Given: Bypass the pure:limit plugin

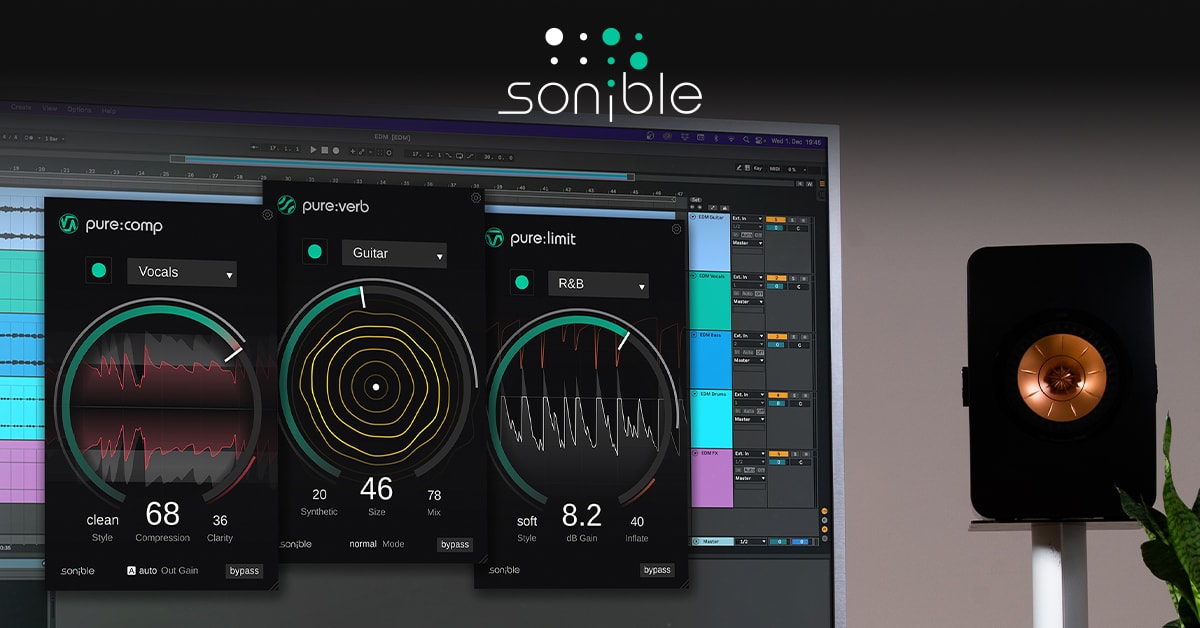Looking at the screenshot, I should [x=657, y=570].
